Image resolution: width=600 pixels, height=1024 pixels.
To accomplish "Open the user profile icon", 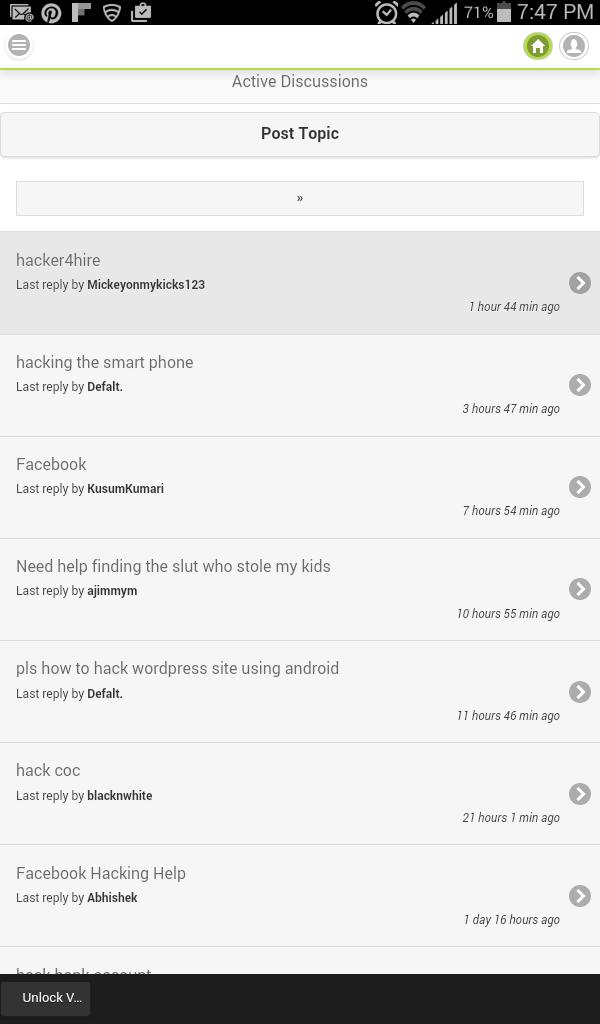I will (x=574, y=46).
